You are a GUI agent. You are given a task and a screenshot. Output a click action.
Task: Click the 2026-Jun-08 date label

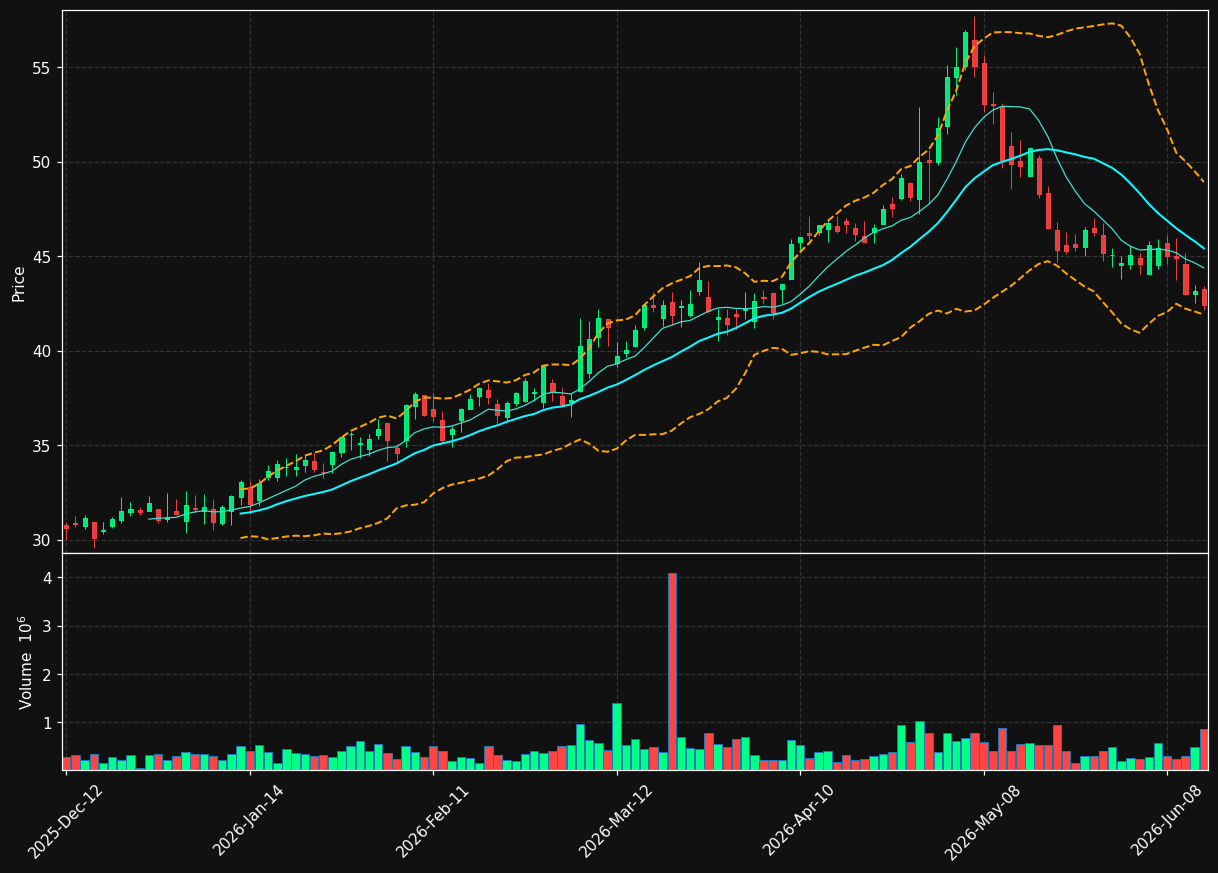click(x=1167, y=820)
